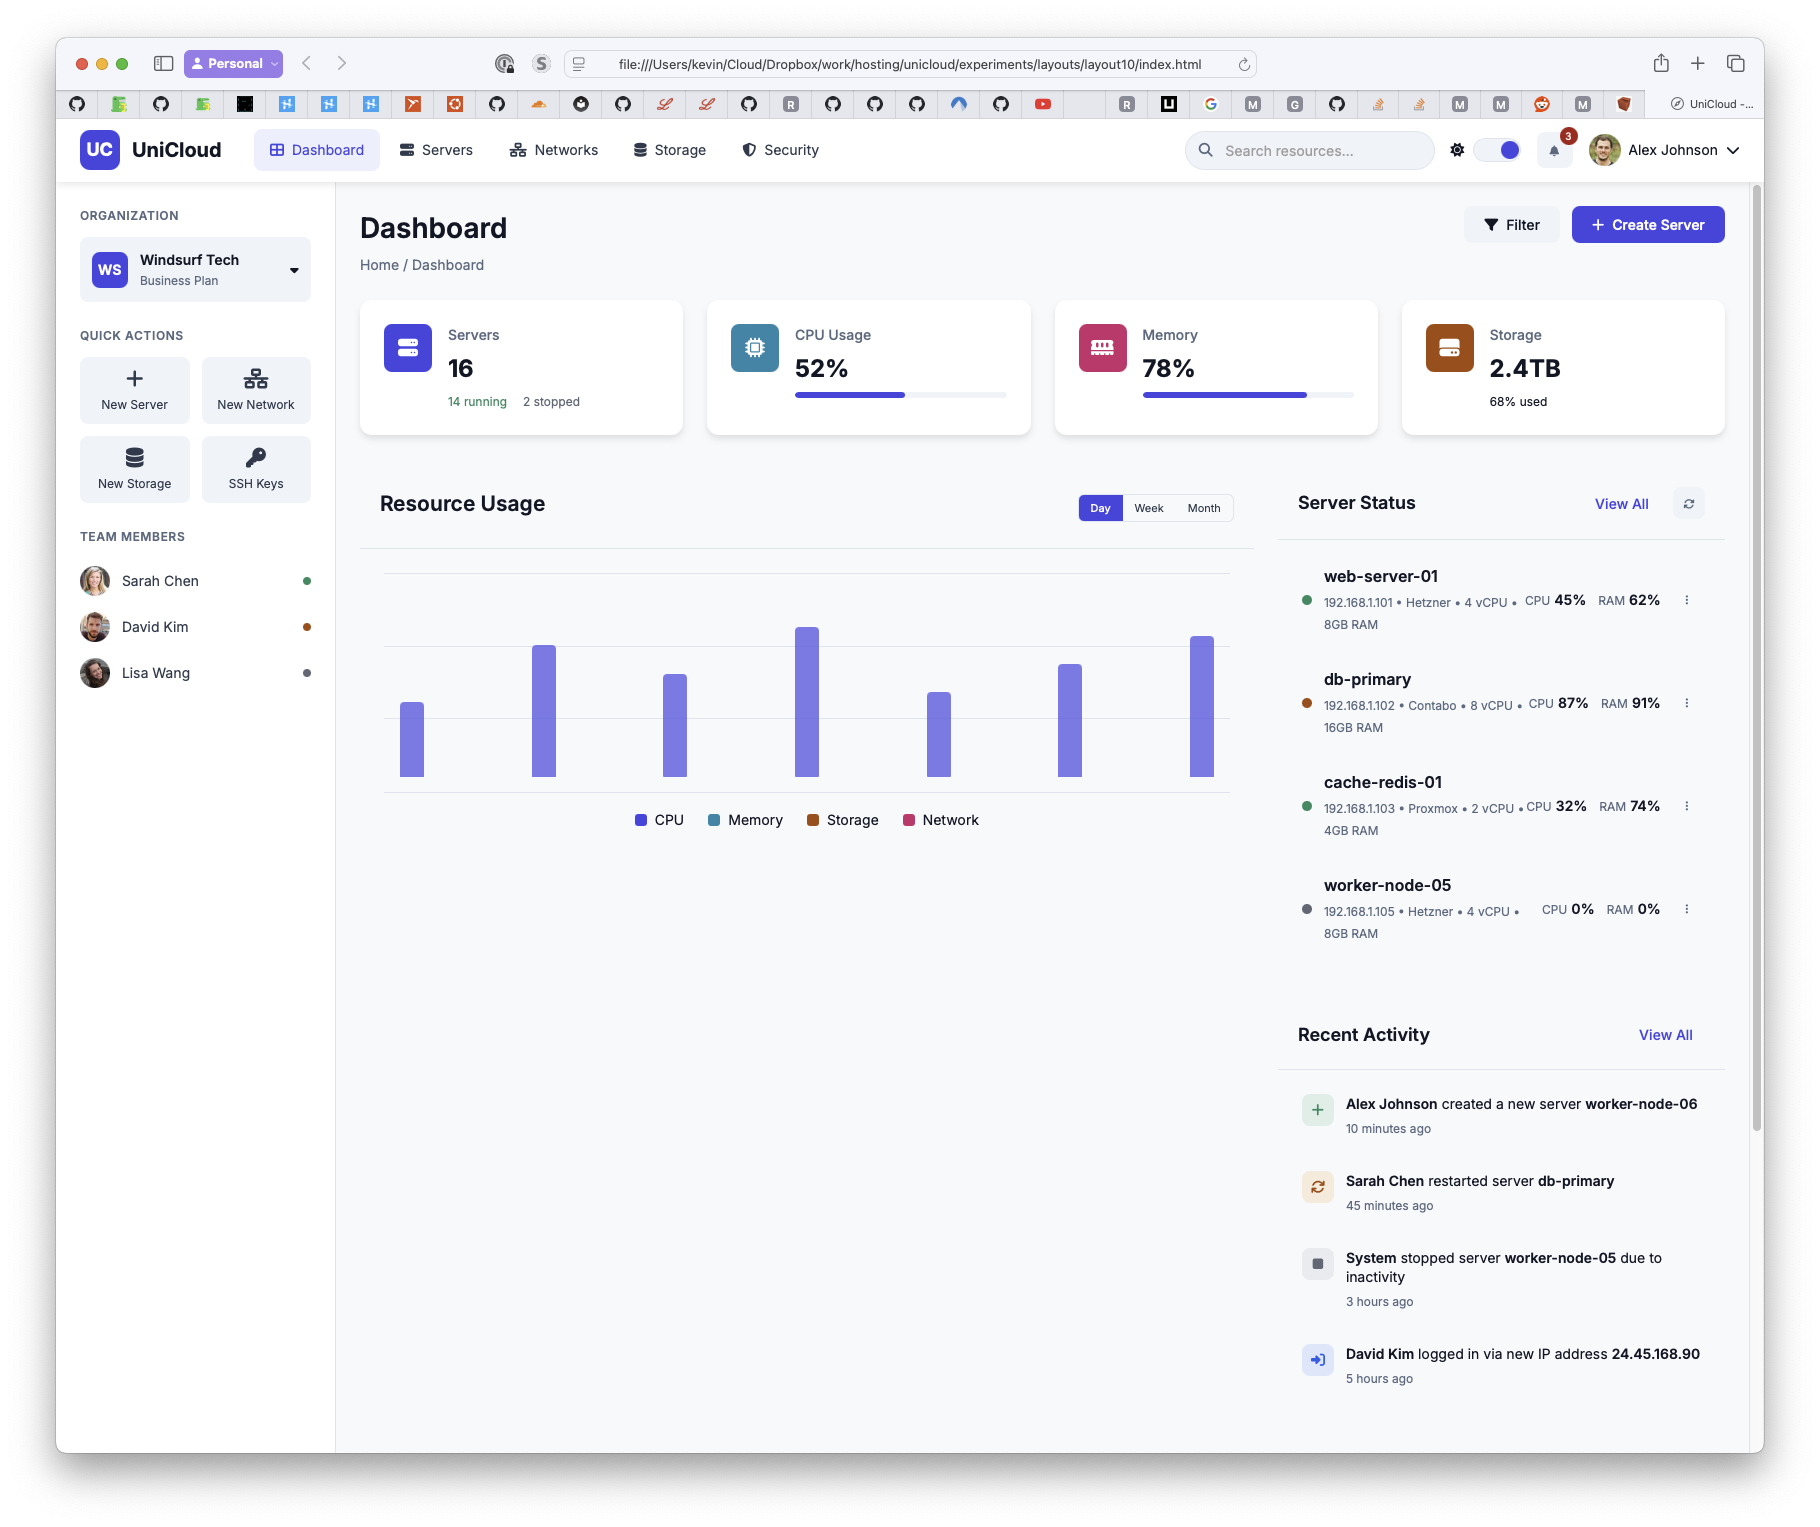Open the Alex Johnson user menu
The width and height of the screenshot is (1820, 1527).
(1665, 150)
